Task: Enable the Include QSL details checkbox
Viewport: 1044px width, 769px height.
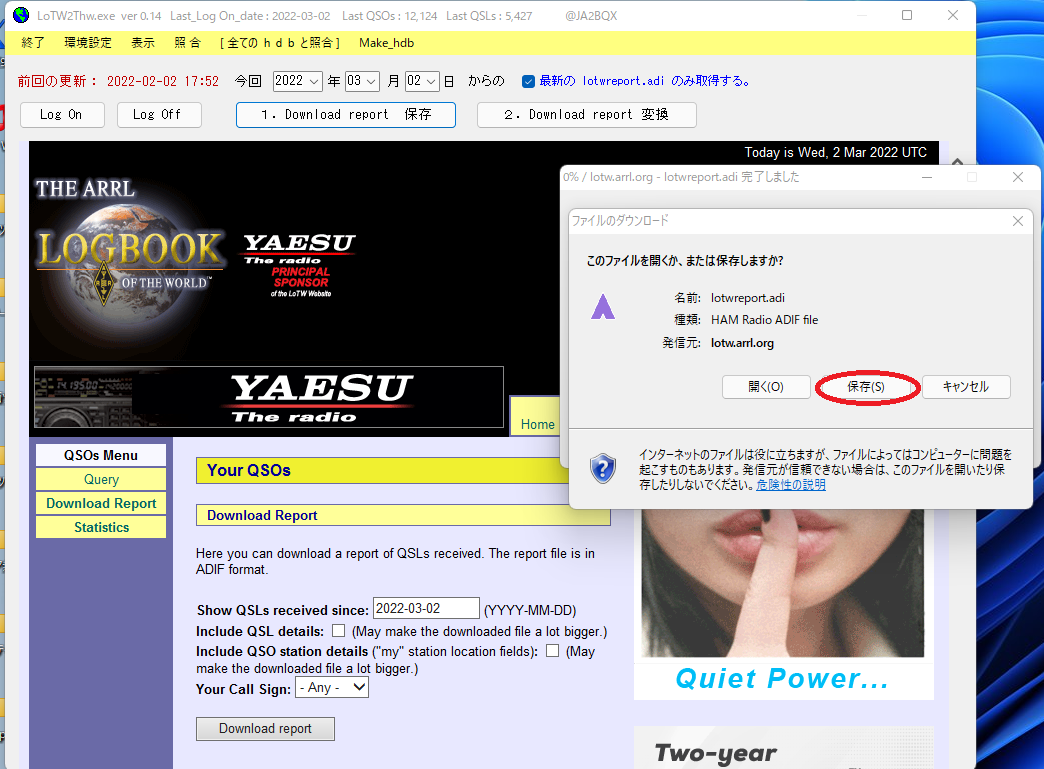Action: point(338,630)
